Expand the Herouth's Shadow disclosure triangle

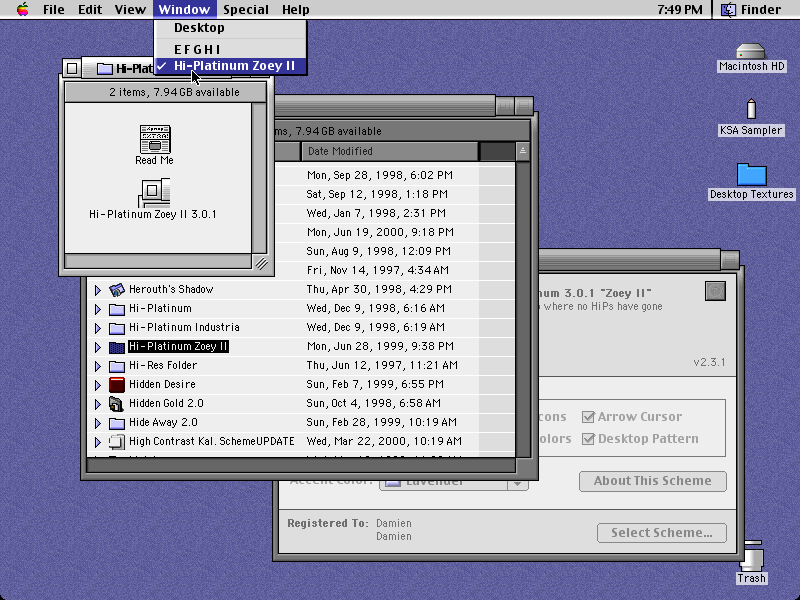[97, 290]
